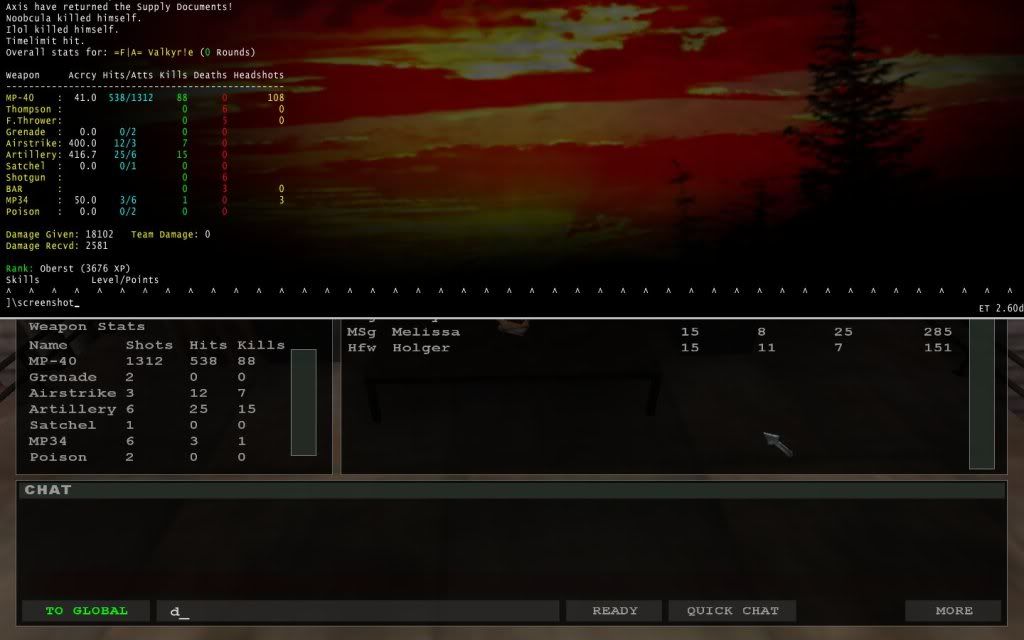This screenshot has width=1024, height=640.
Task: Click the "Damage Recvd: 2581" console text
Action: [x=57, y=246]
